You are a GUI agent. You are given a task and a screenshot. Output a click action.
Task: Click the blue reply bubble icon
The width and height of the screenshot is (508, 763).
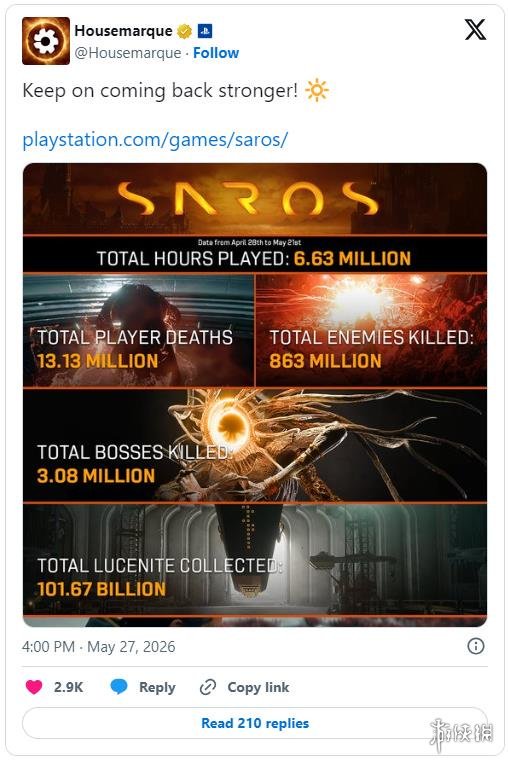[x=119, y=687]
